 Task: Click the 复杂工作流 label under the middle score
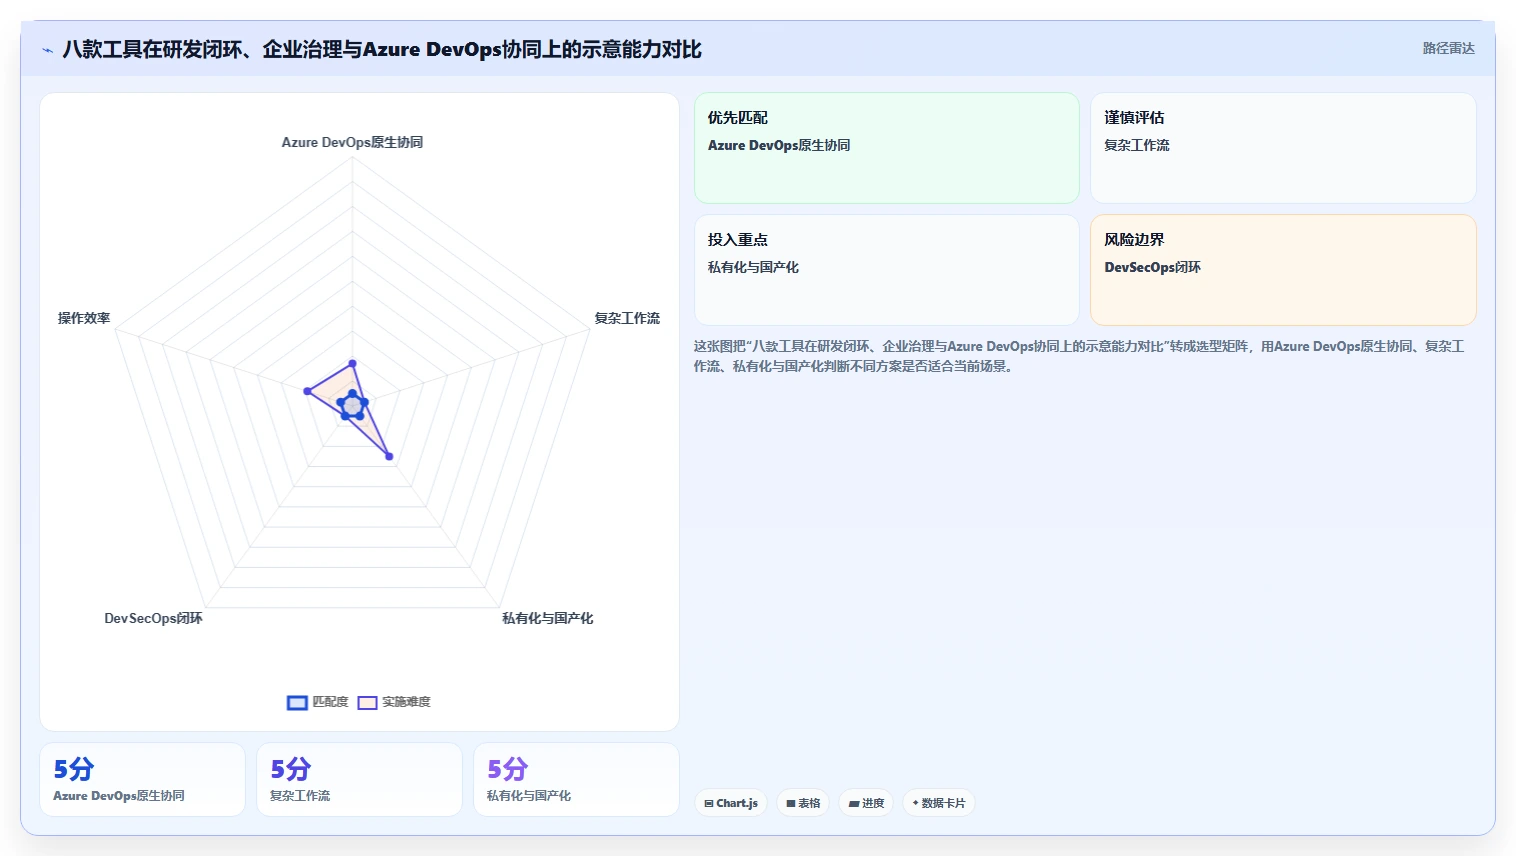tap(300, 796)
